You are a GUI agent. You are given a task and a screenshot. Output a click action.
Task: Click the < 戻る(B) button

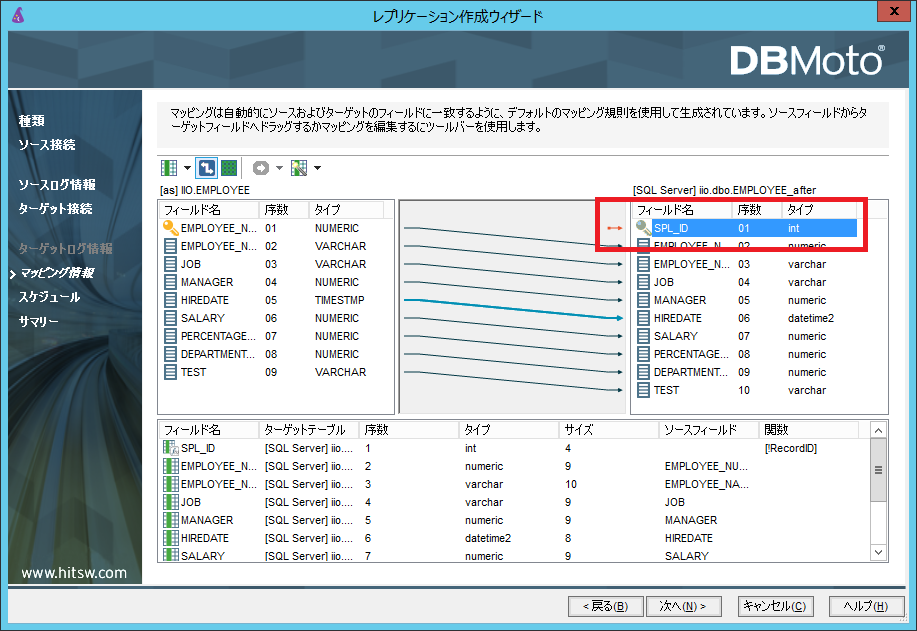point(605,606)
